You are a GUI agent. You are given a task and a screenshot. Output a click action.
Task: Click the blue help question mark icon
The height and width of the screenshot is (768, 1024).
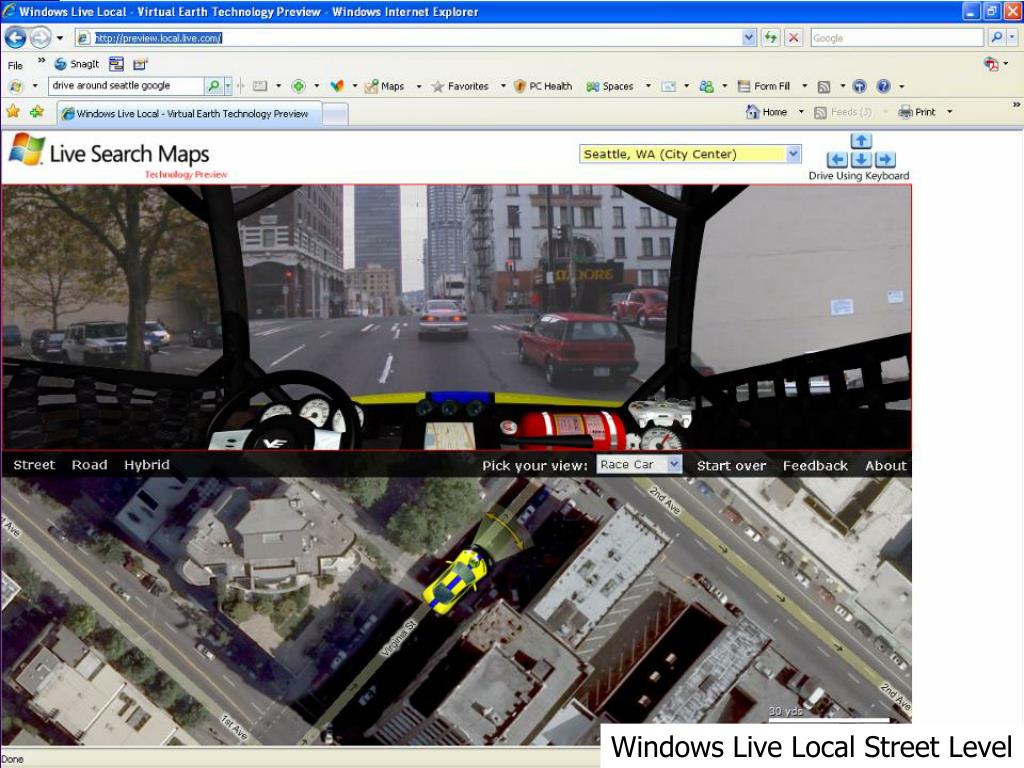click(x=884, y=86)
